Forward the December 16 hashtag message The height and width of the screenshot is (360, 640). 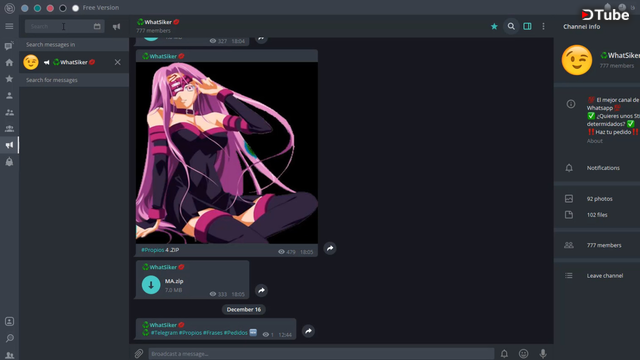(x=309, y=331)
